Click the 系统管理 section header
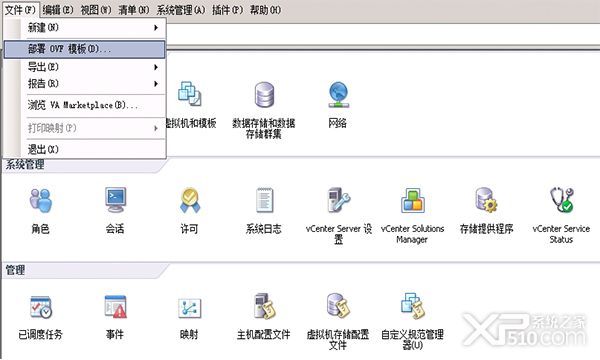600x360 pixels. tap(25, 165)
